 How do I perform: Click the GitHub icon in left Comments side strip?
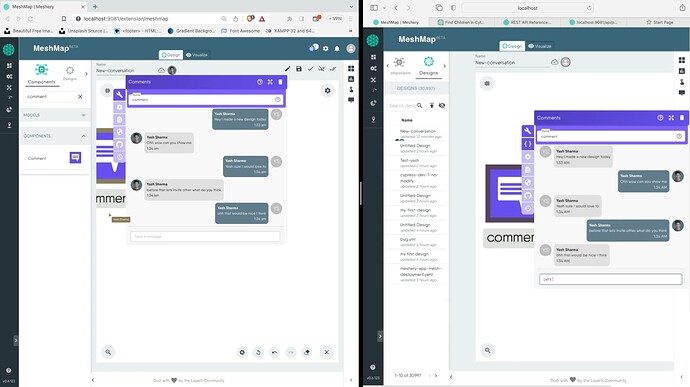click(x=119, y=144)
